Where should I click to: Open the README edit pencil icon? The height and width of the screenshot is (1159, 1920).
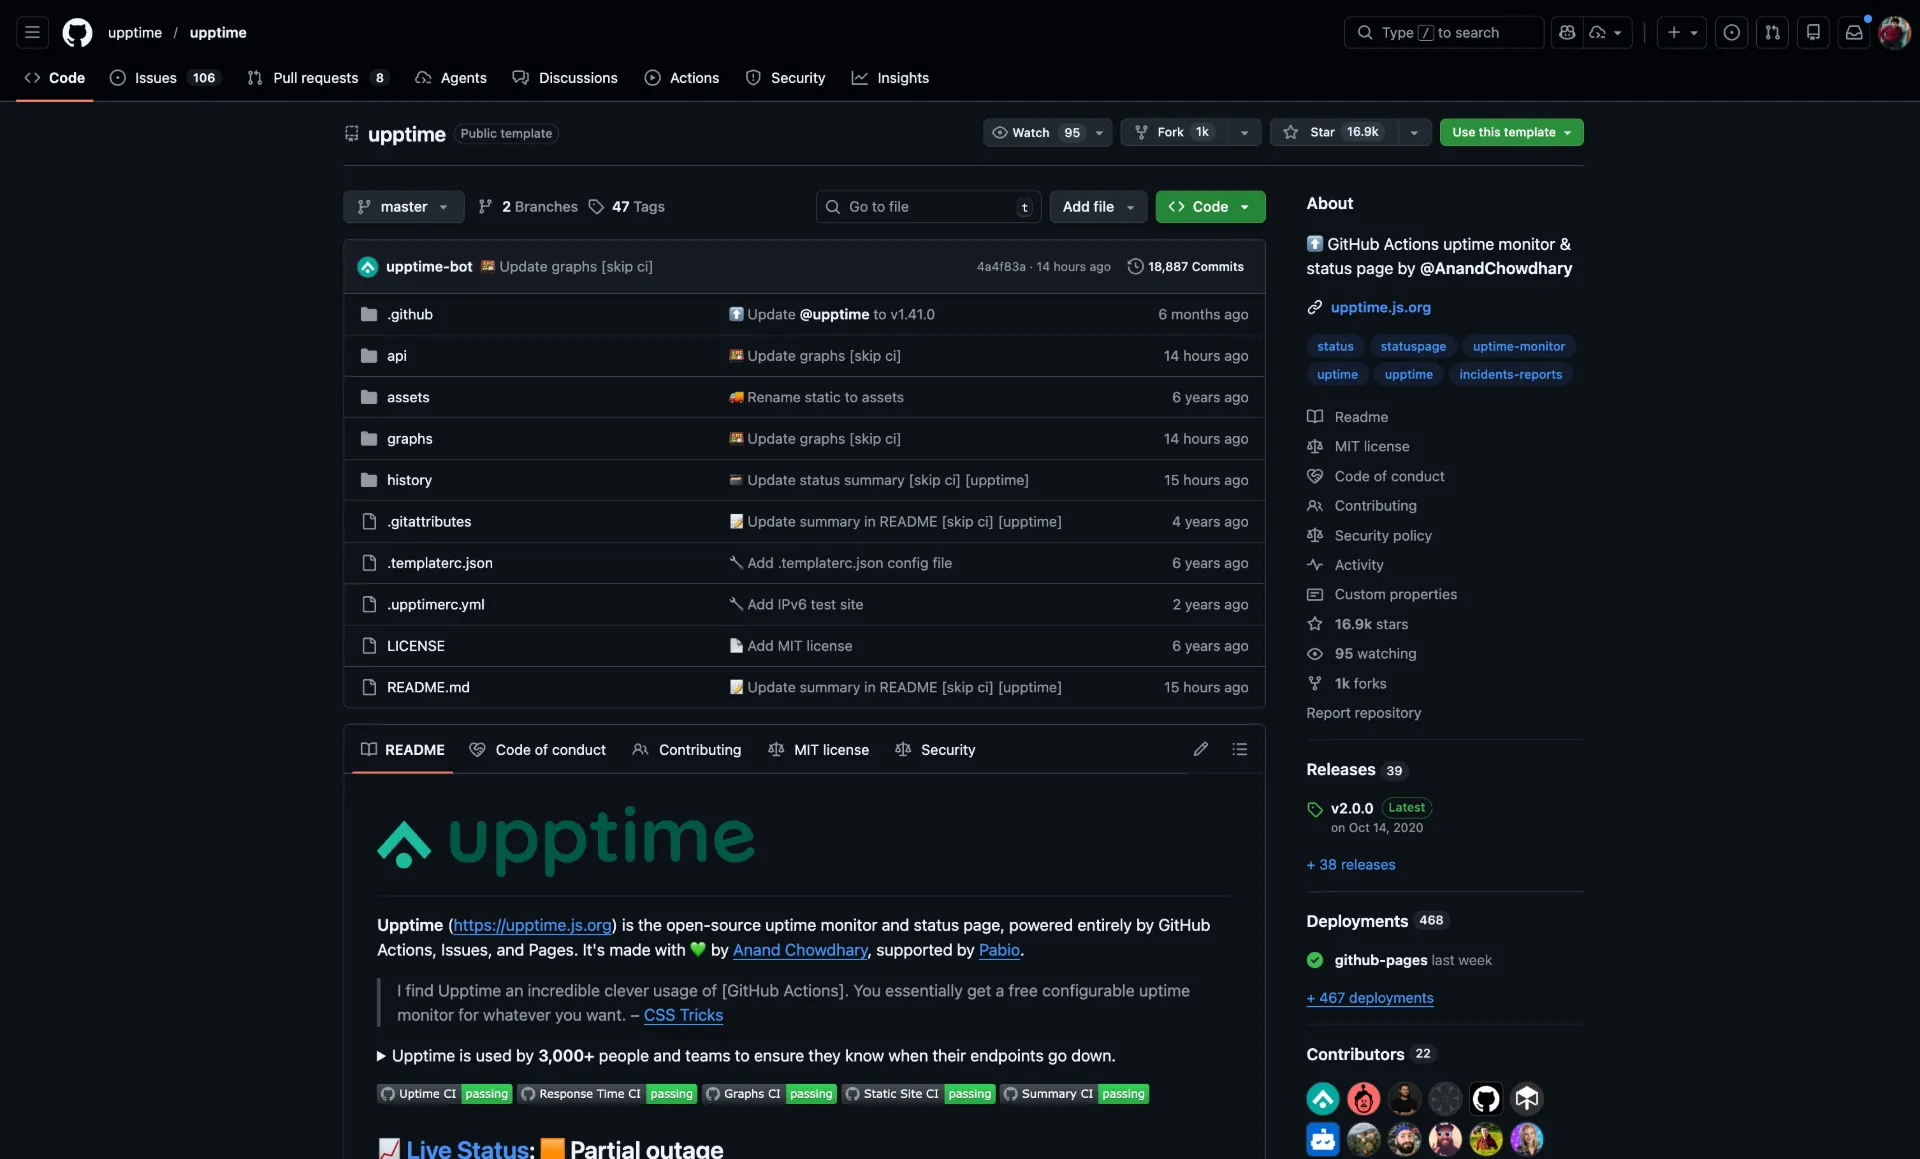pos(1201,749)
